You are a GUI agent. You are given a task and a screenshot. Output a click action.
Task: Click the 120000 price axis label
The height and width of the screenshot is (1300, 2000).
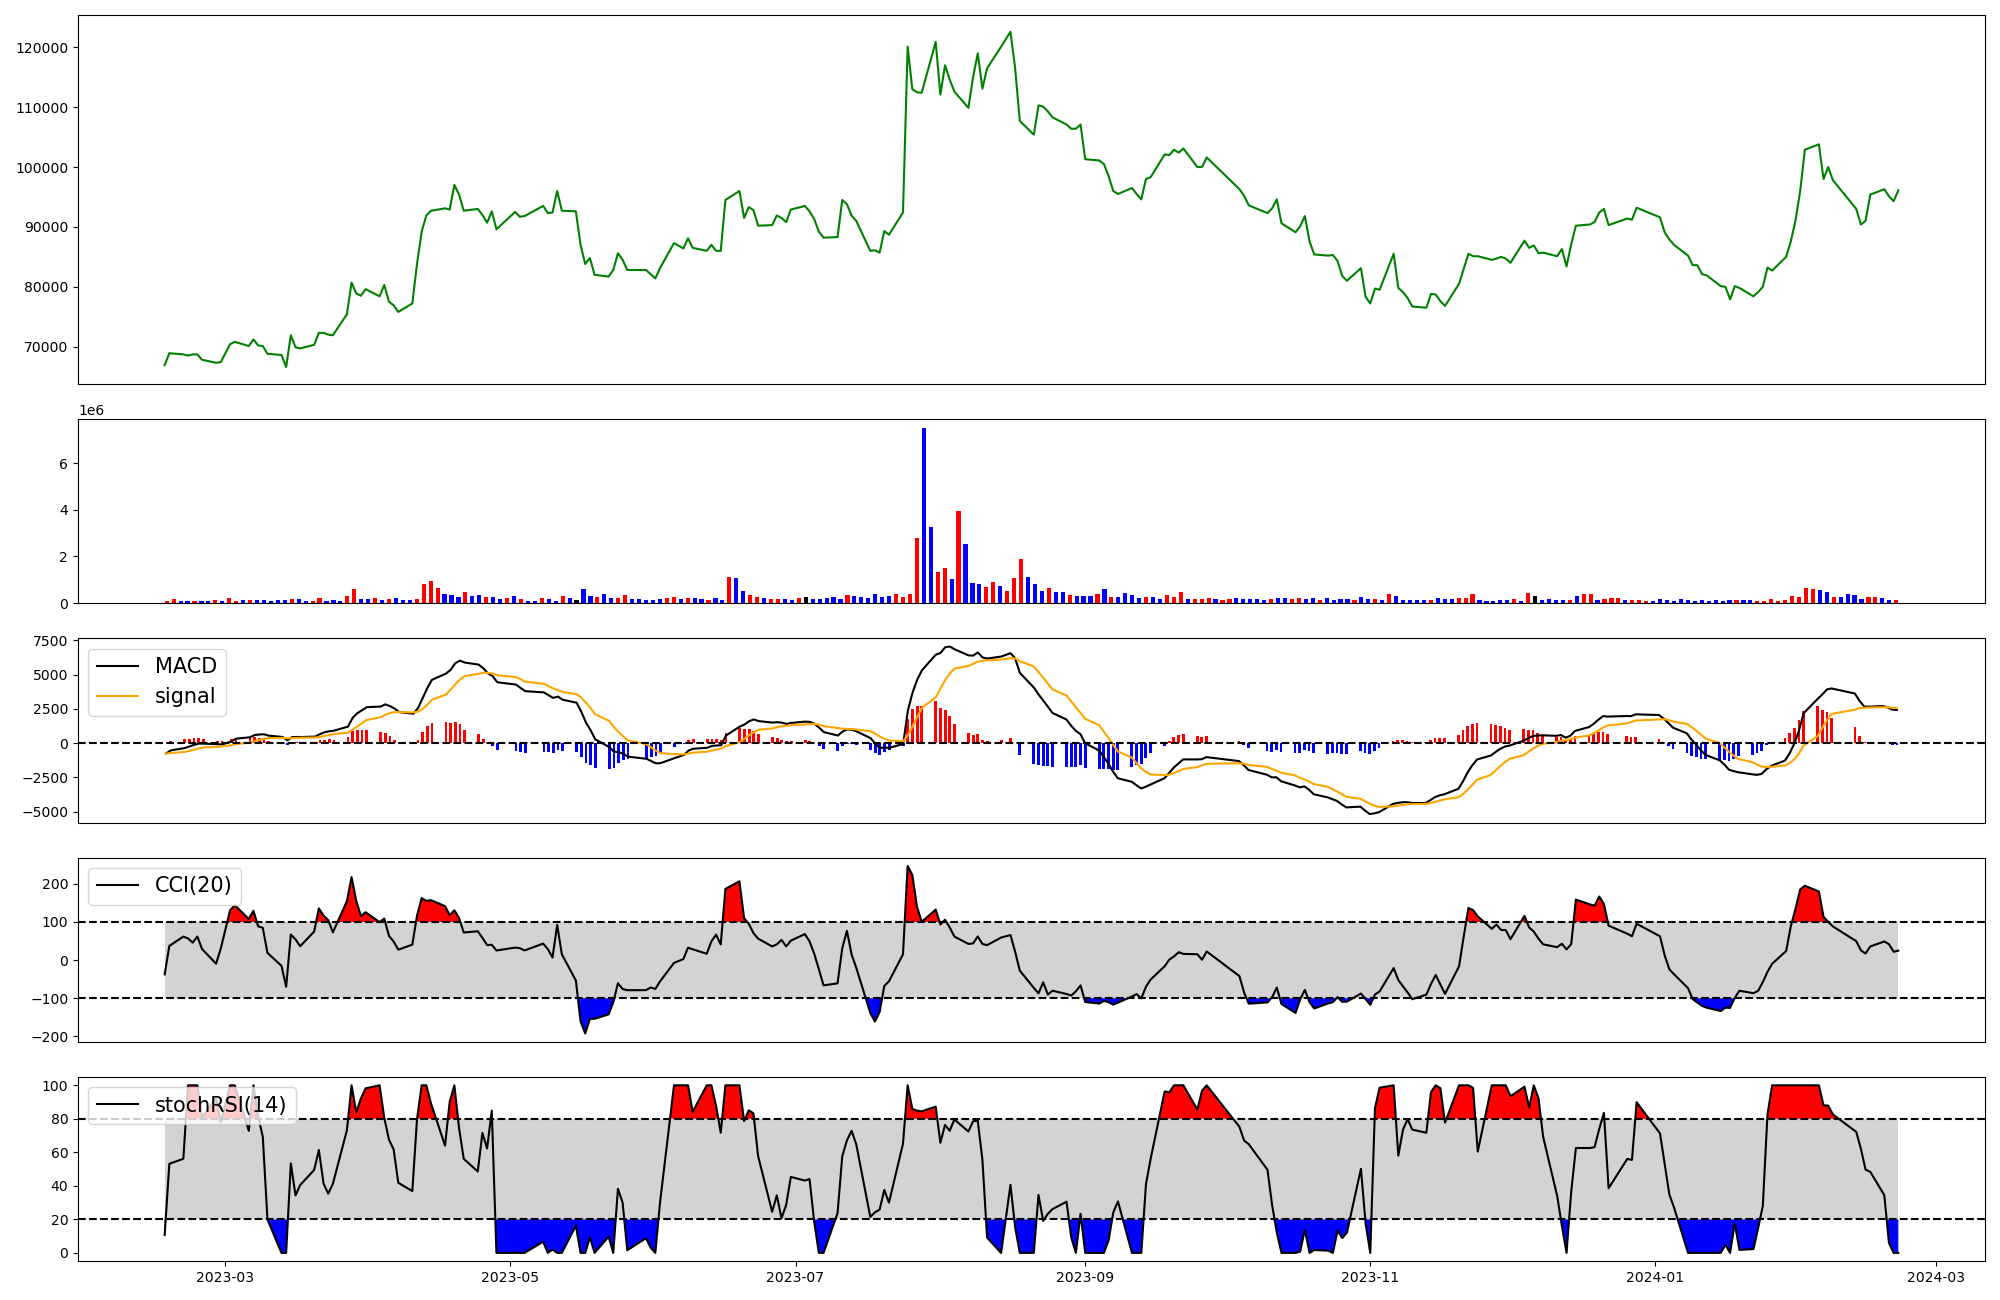(42, 48)
